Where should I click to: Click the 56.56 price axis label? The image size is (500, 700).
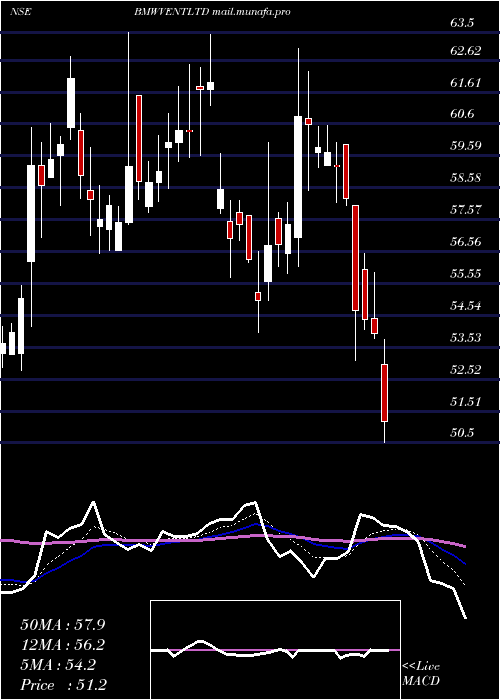[x=466, y=242]
